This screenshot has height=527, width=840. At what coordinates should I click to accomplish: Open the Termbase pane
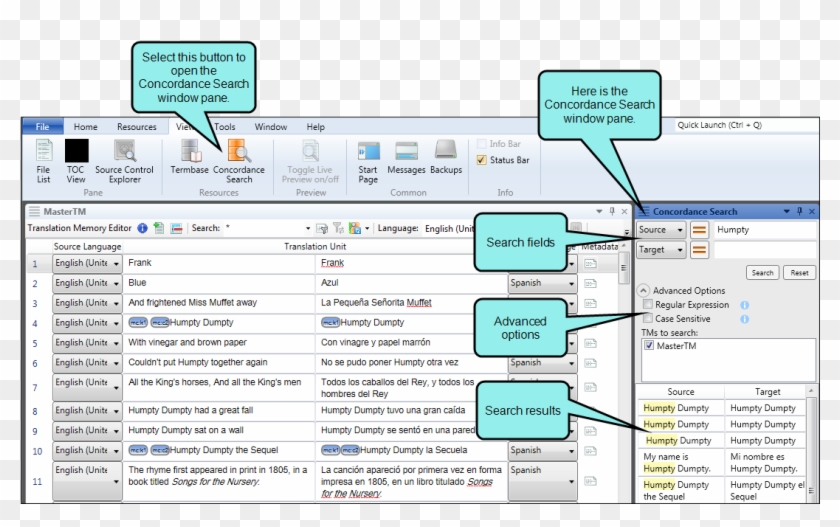coord(190,156)
